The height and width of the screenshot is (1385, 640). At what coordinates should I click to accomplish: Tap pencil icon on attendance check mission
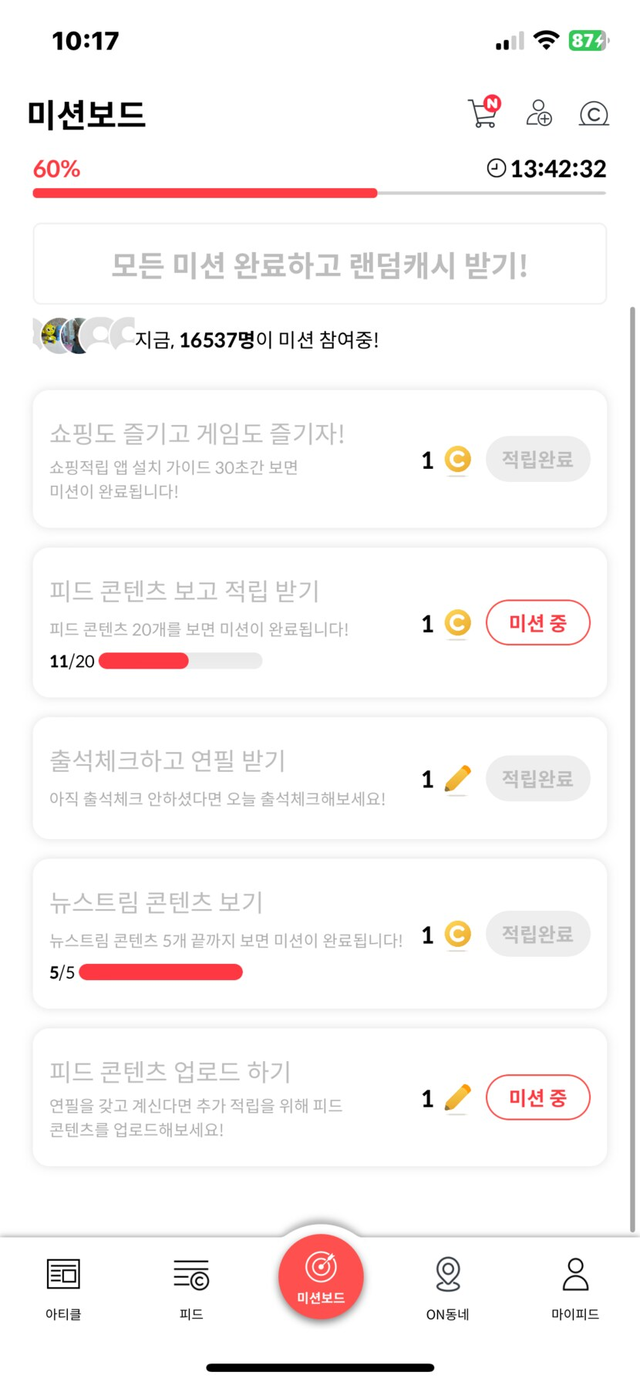[x=457, y=779]
